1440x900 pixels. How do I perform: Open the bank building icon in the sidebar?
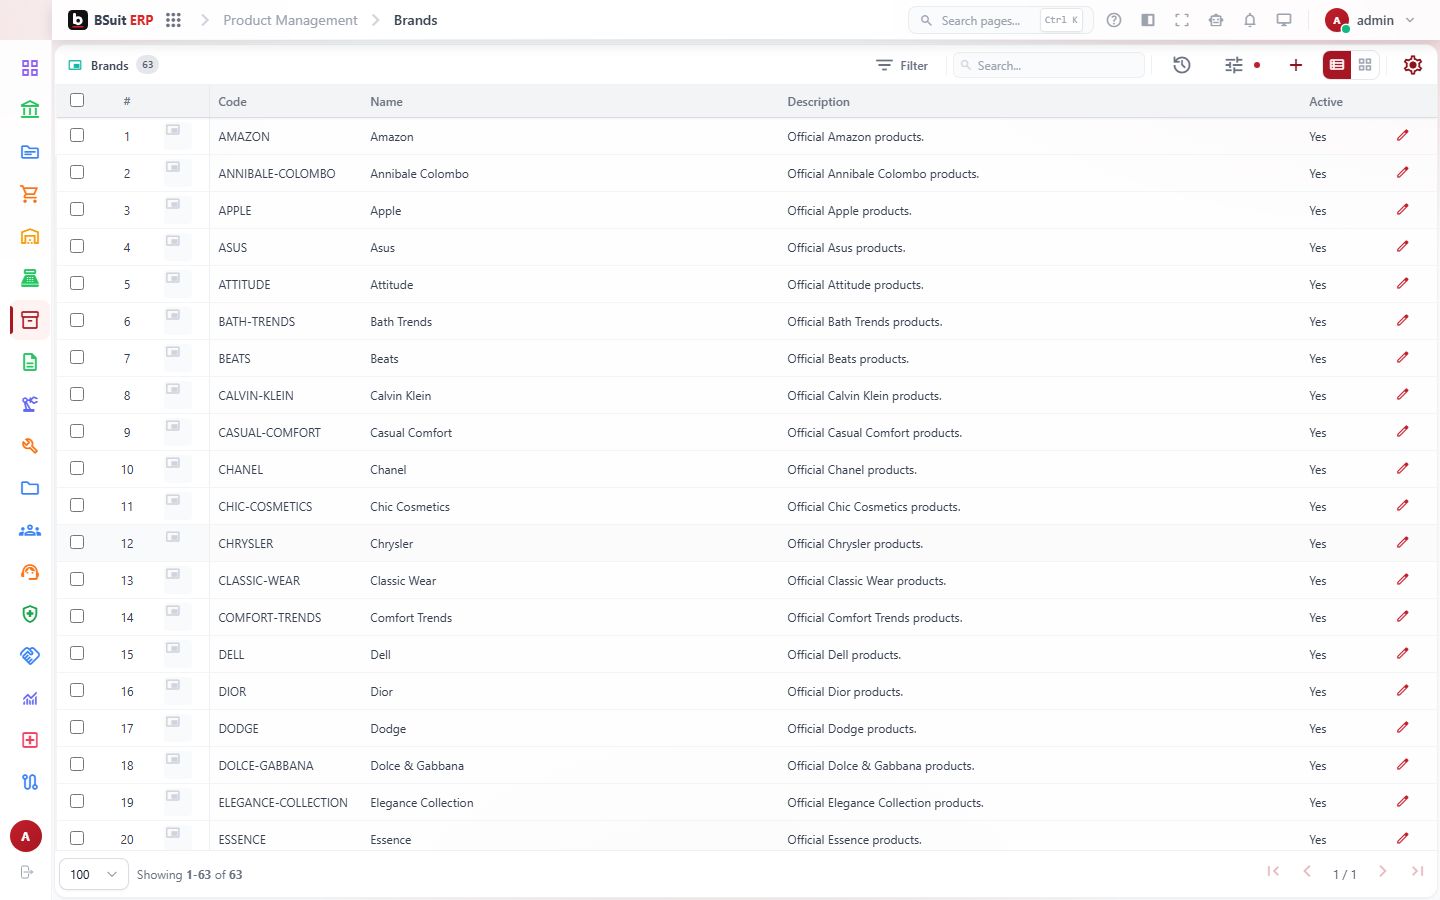[30, 110]
